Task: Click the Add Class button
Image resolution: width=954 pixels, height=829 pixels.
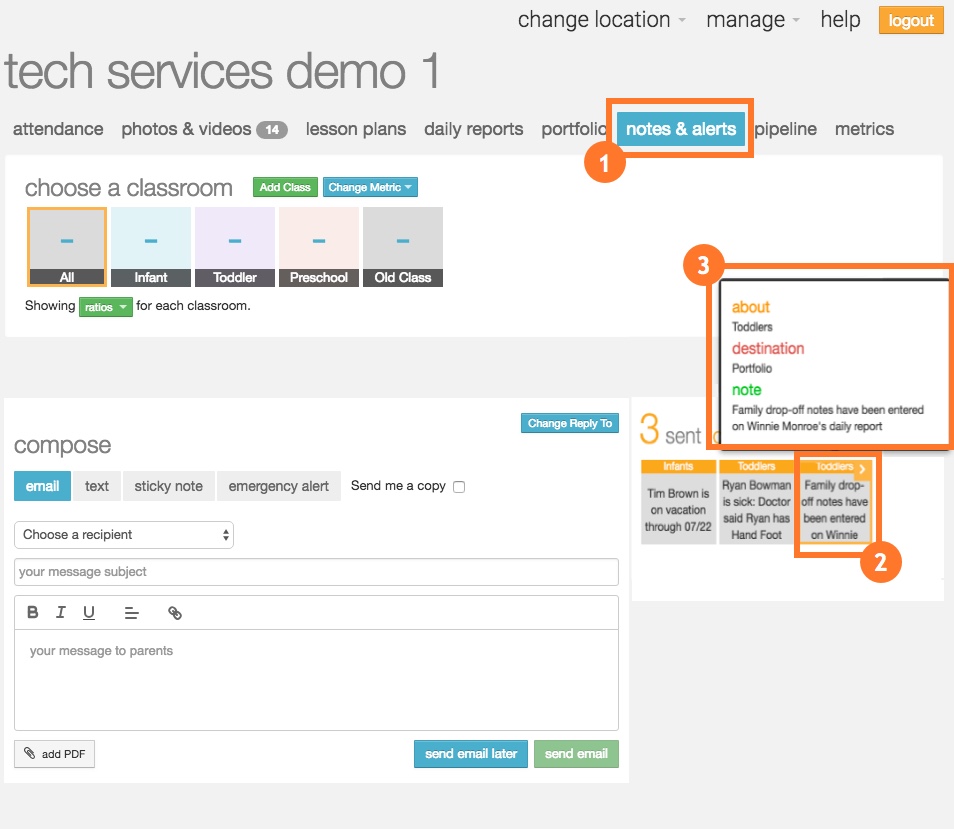Action: 285,186
